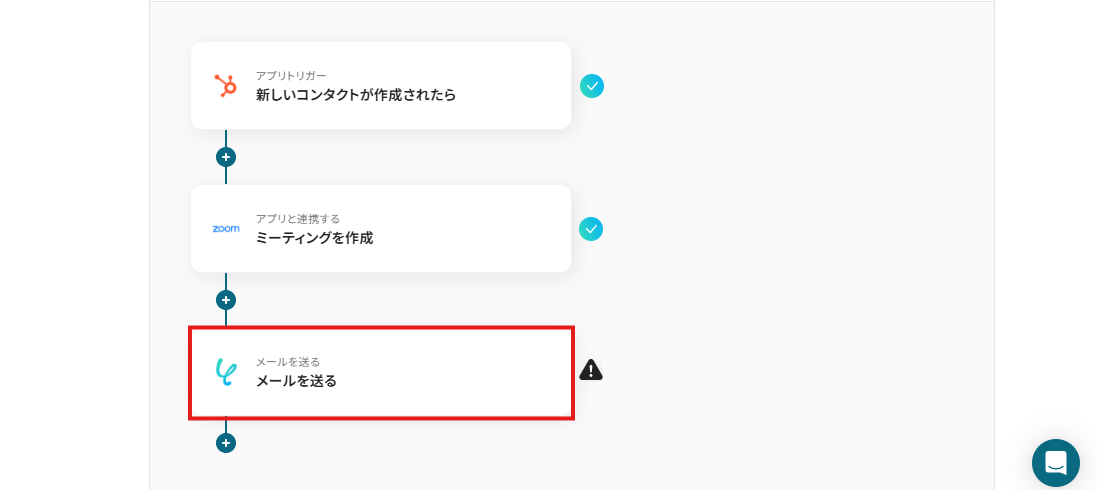Click the checkmark beside ミーティングを作成 step
This screenshot has height=490, width=1097.
tap(591, 229)
